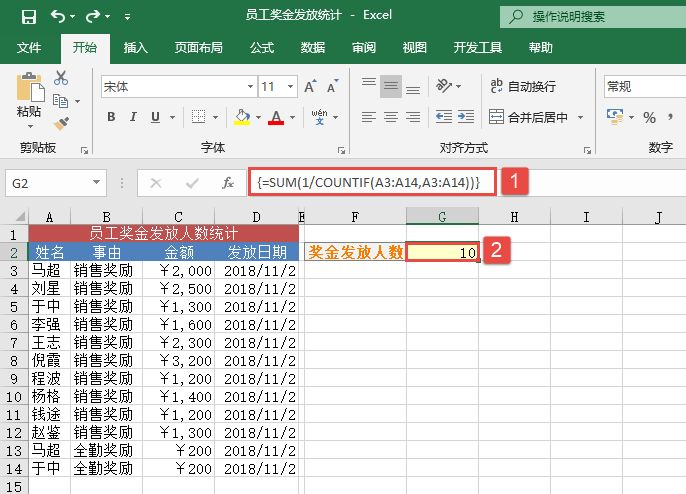Viewport: 686px width, 494px height.
Task: Click the Paste clipboard icon
Action: click(29, 93)
